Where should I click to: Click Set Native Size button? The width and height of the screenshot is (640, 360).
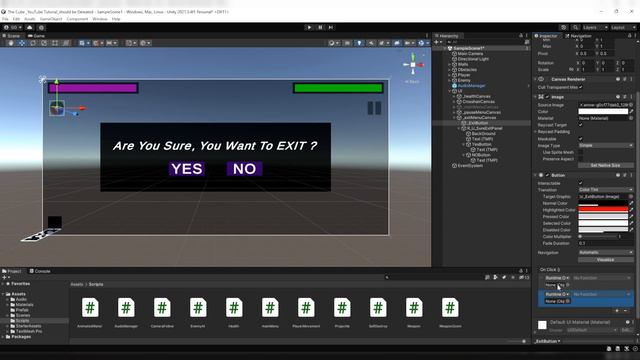606,165
